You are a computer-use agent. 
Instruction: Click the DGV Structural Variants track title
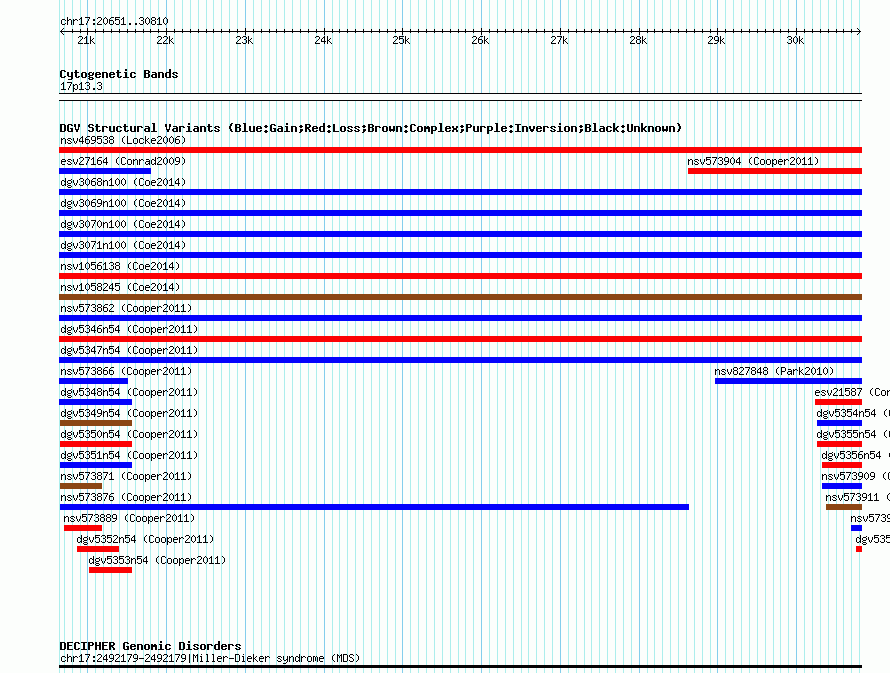pos(371,128)
